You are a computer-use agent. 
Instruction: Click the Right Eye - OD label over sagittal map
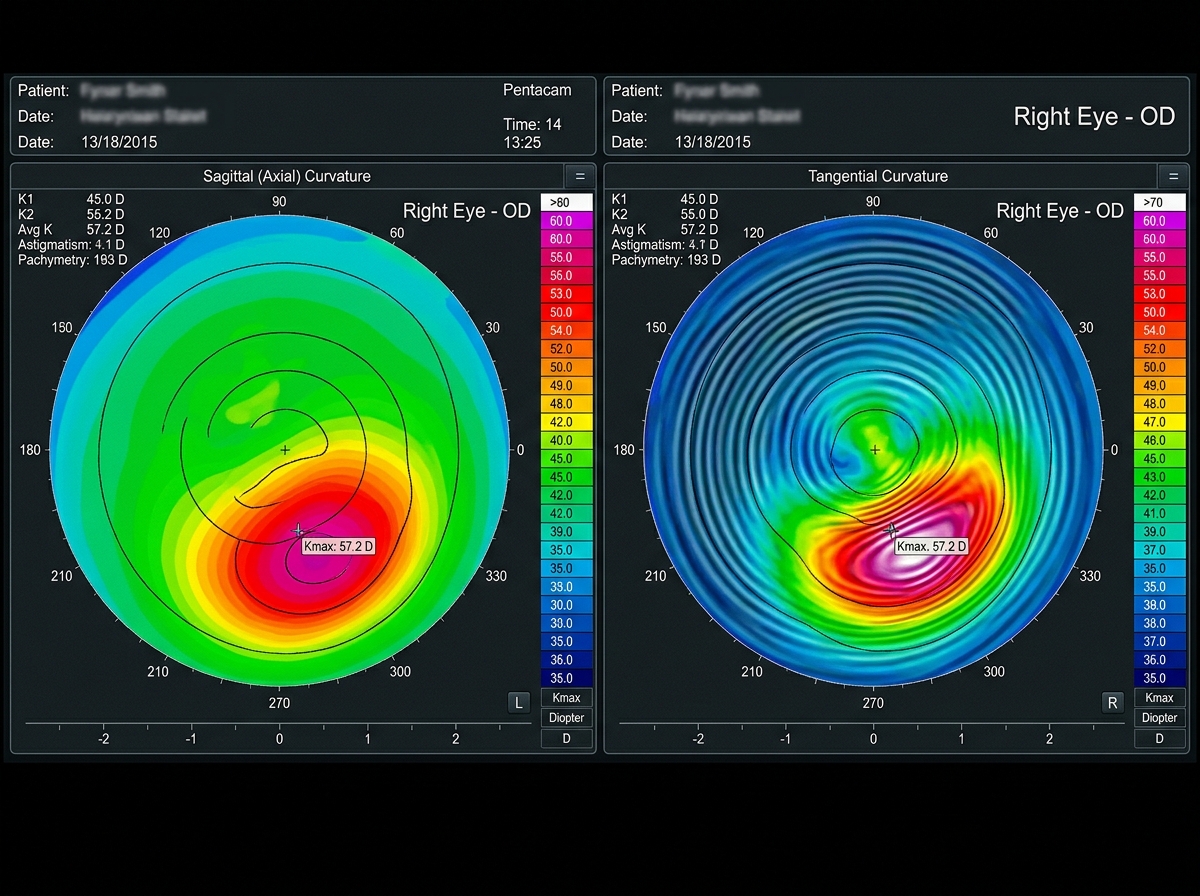[467, 211]
